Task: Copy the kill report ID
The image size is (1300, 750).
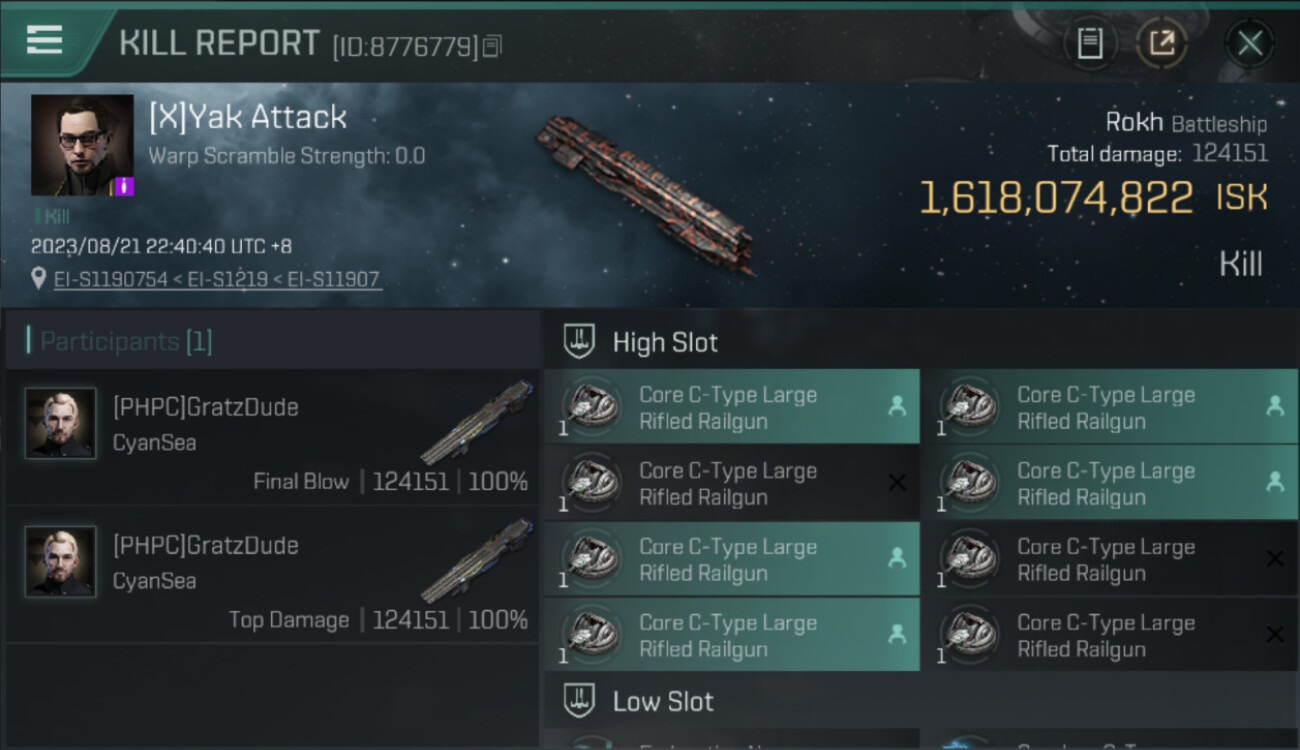Action: (x=491, y=46)
